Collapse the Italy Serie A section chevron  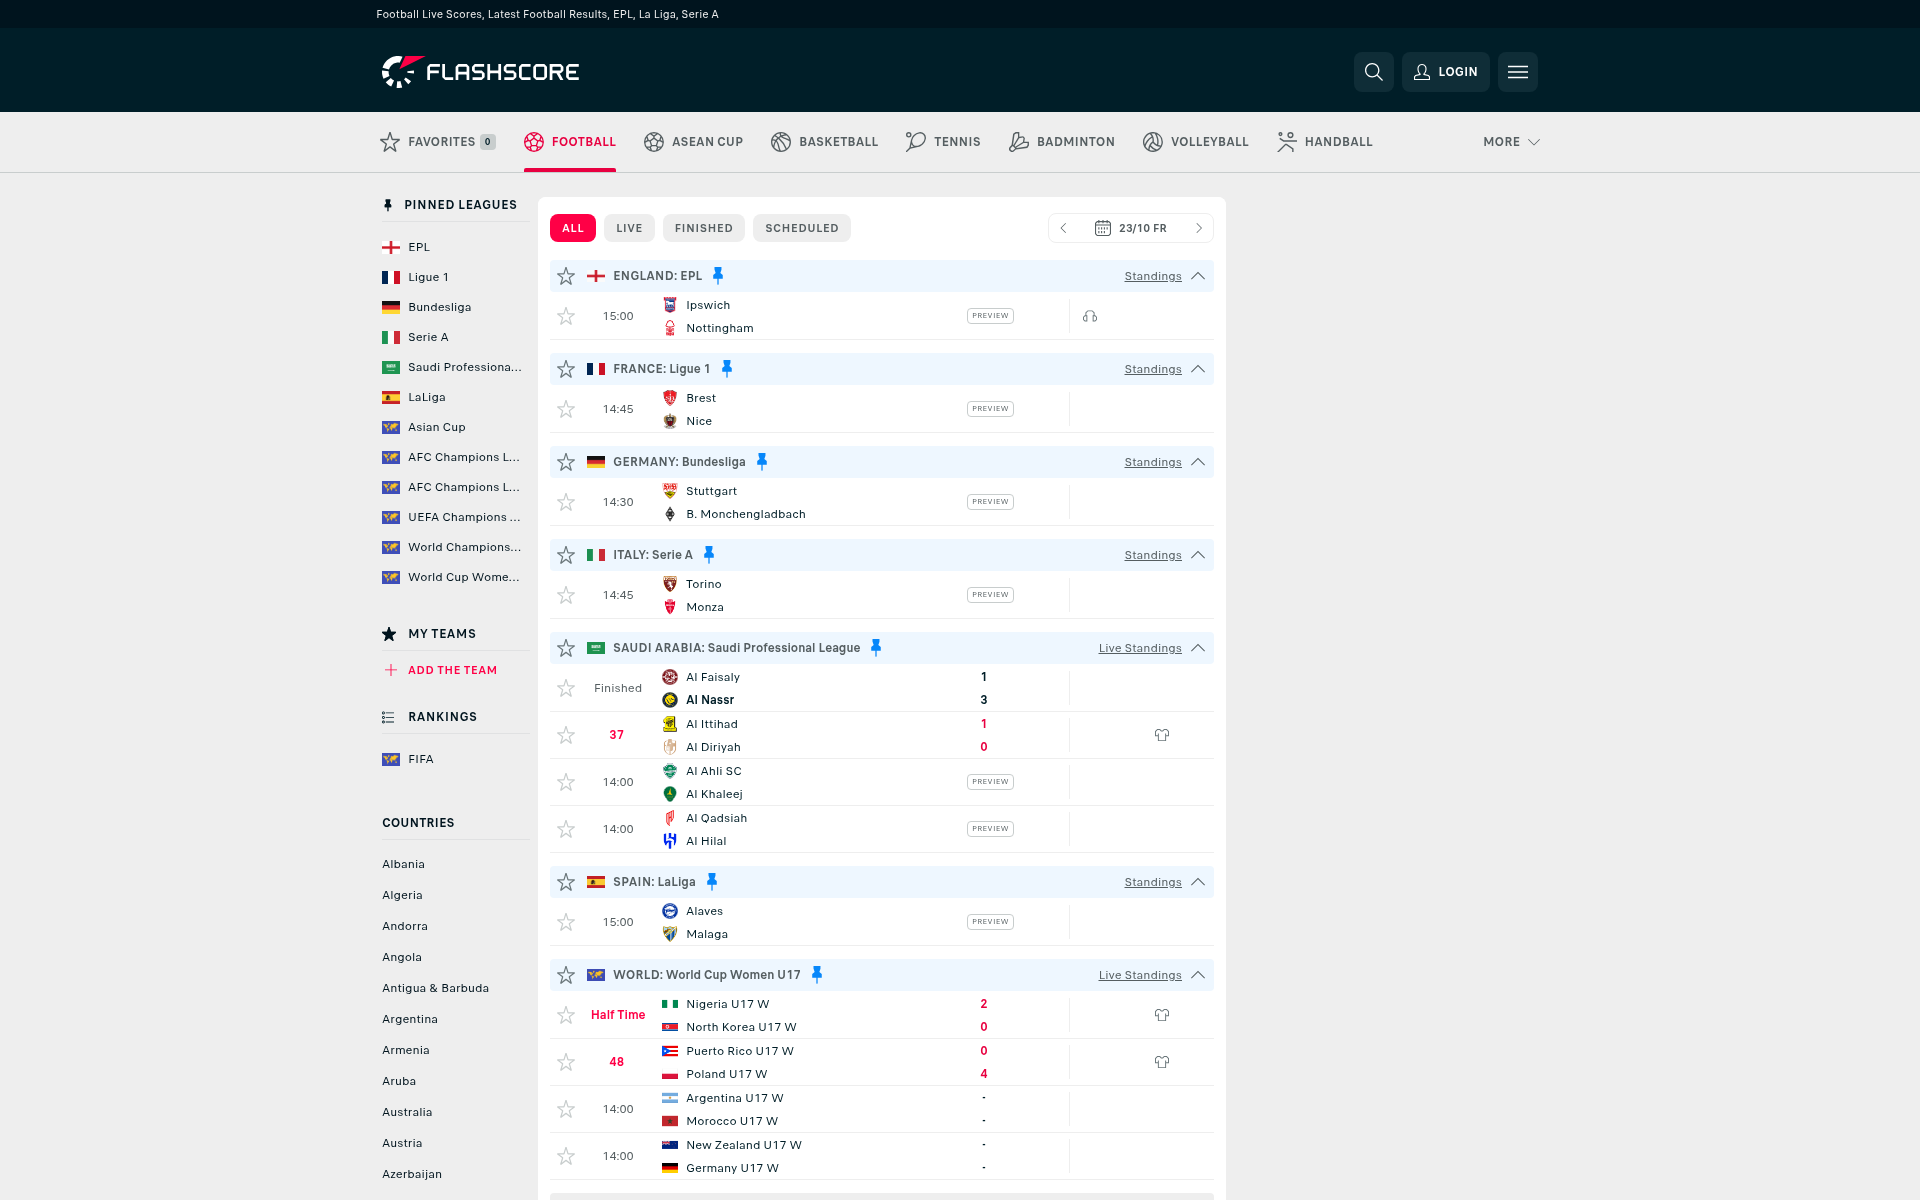coord(1198,555)
